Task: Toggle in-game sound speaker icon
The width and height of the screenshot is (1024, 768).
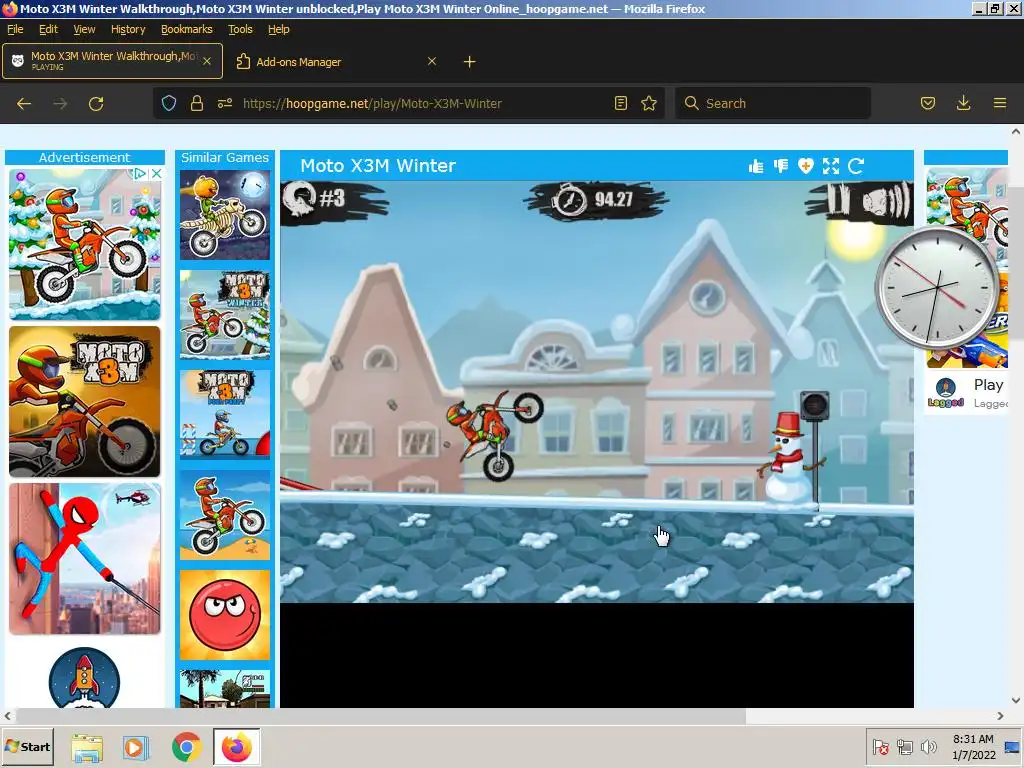Action: (x=886, y=201)
